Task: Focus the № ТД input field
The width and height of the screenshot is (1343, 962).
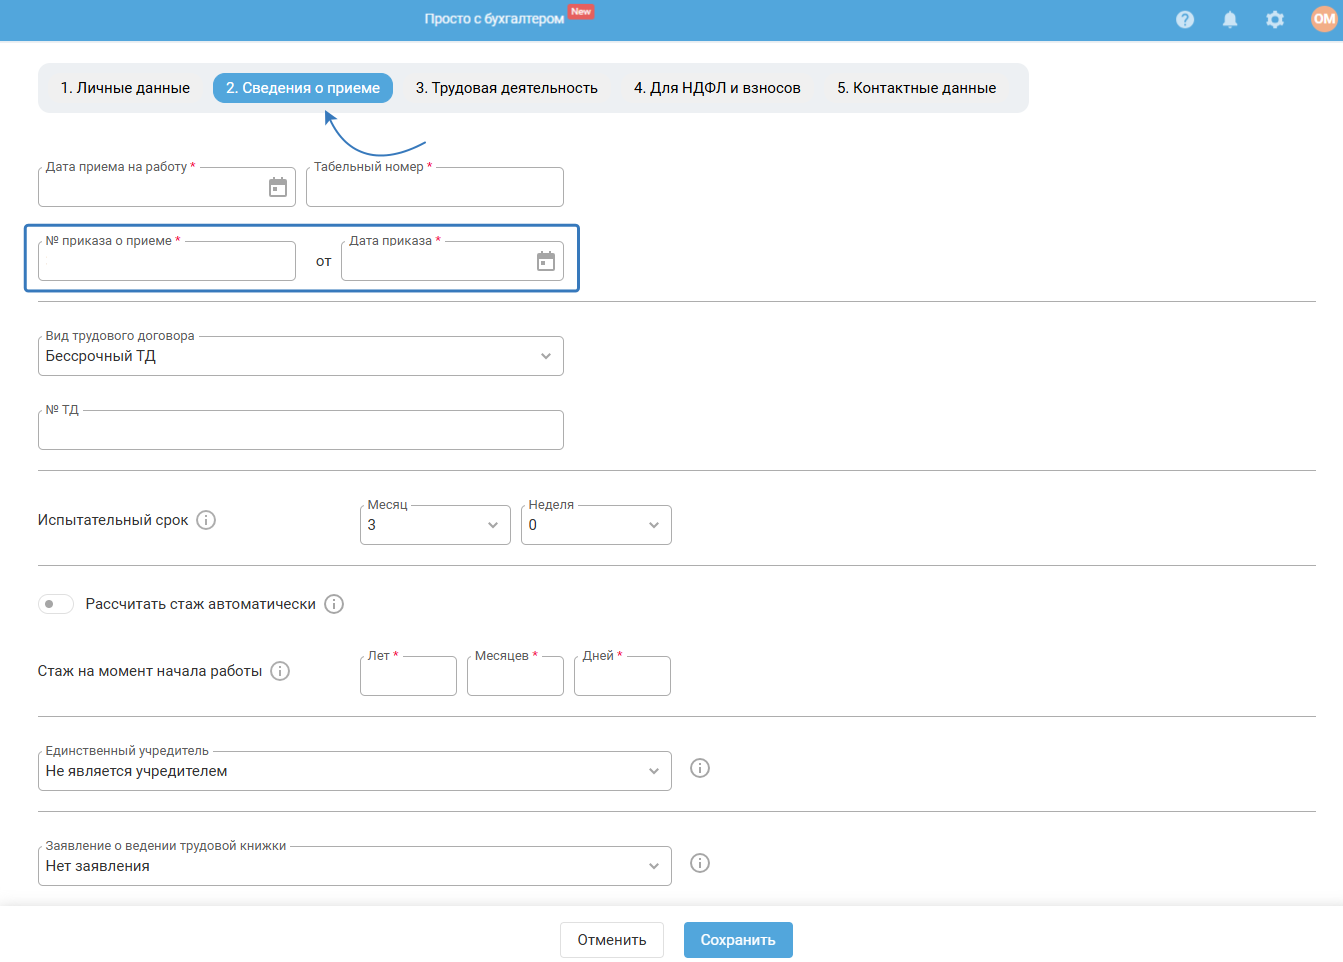Action: (301, 430)
